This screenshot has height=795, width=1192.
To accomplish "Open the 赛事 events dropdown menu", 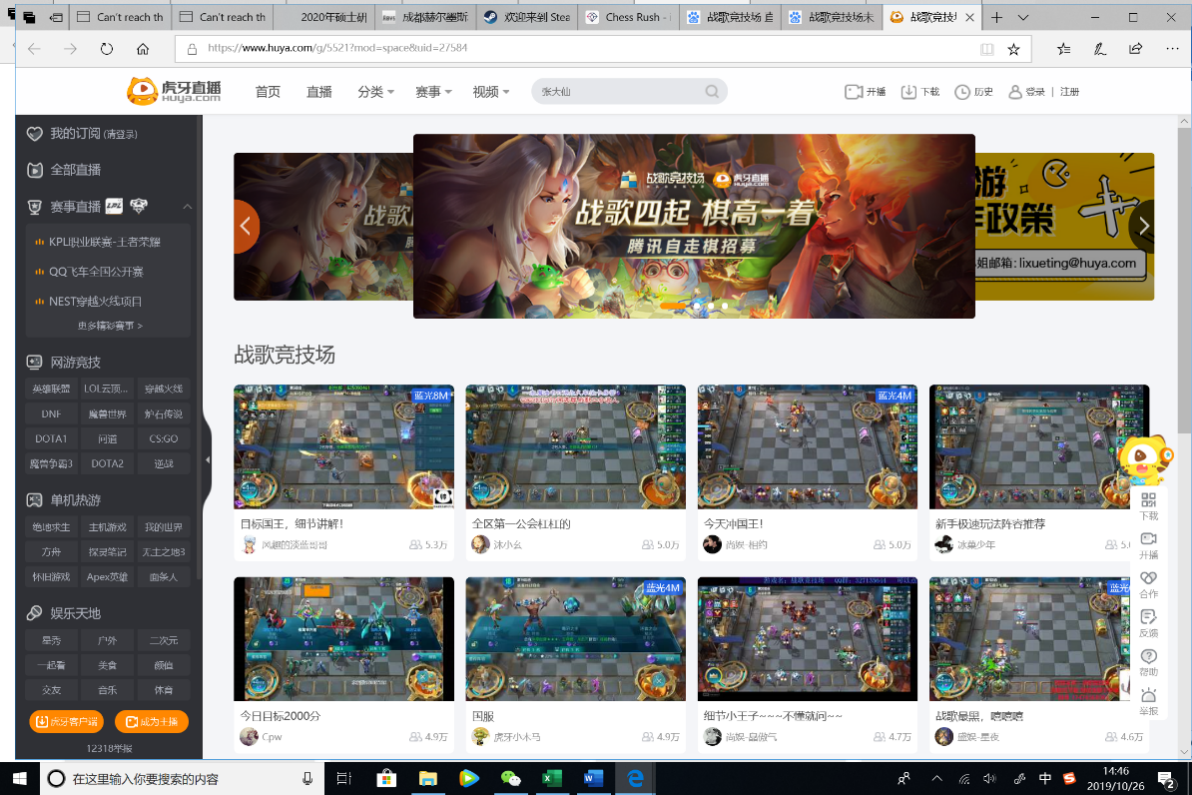I will [433, 92].
